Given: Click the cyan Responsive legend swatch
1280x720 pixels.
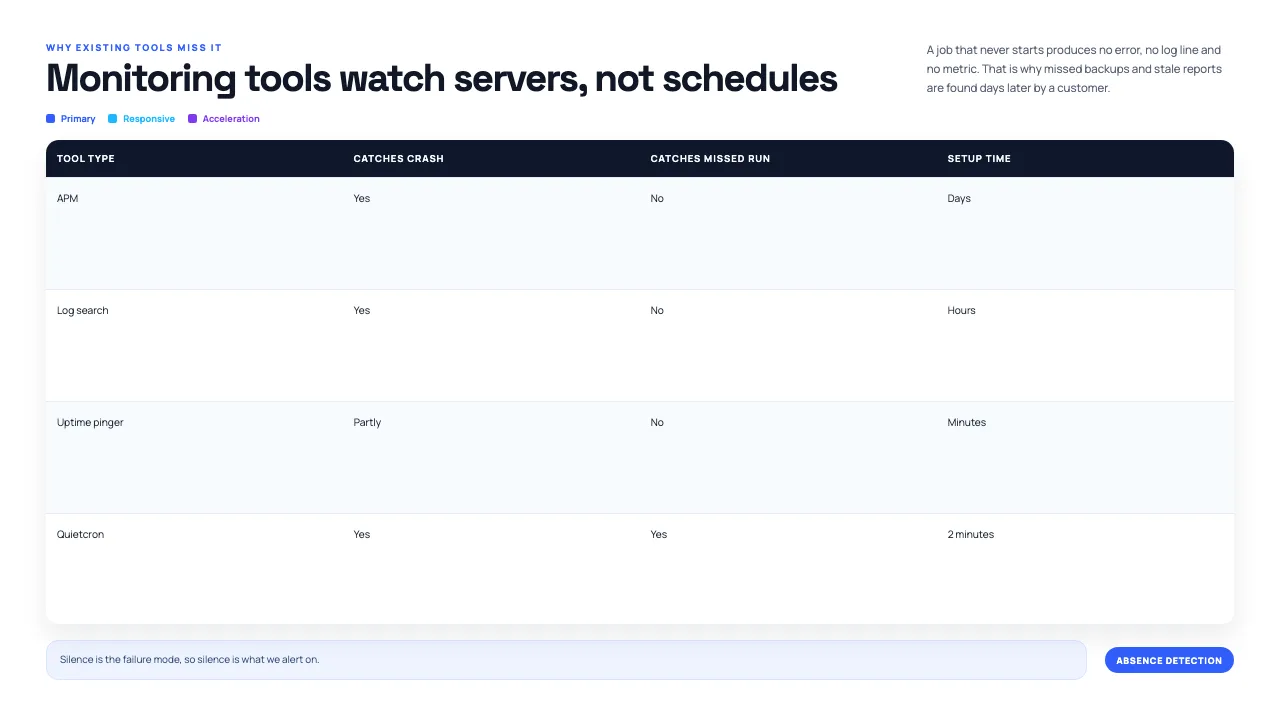Looking at the screenshot, I should click(113, 119).
